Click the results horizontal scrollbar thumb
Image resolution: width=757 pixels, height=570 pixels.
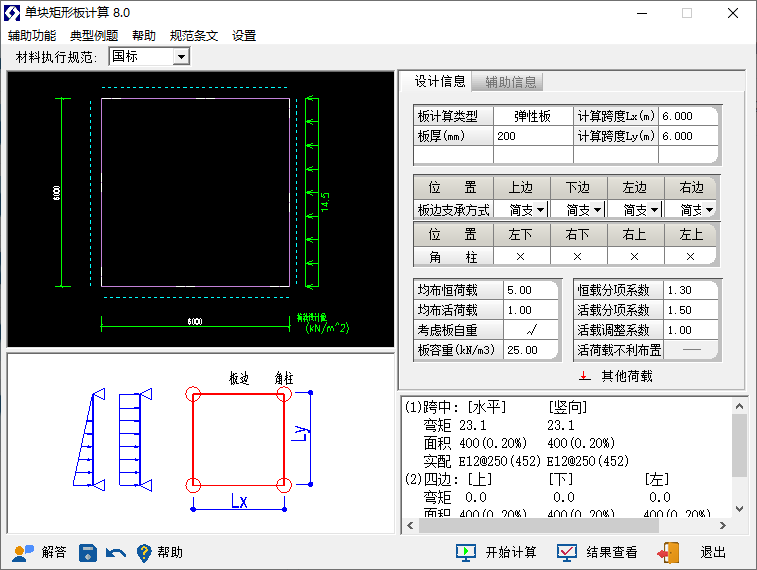(x=539, y=526)
